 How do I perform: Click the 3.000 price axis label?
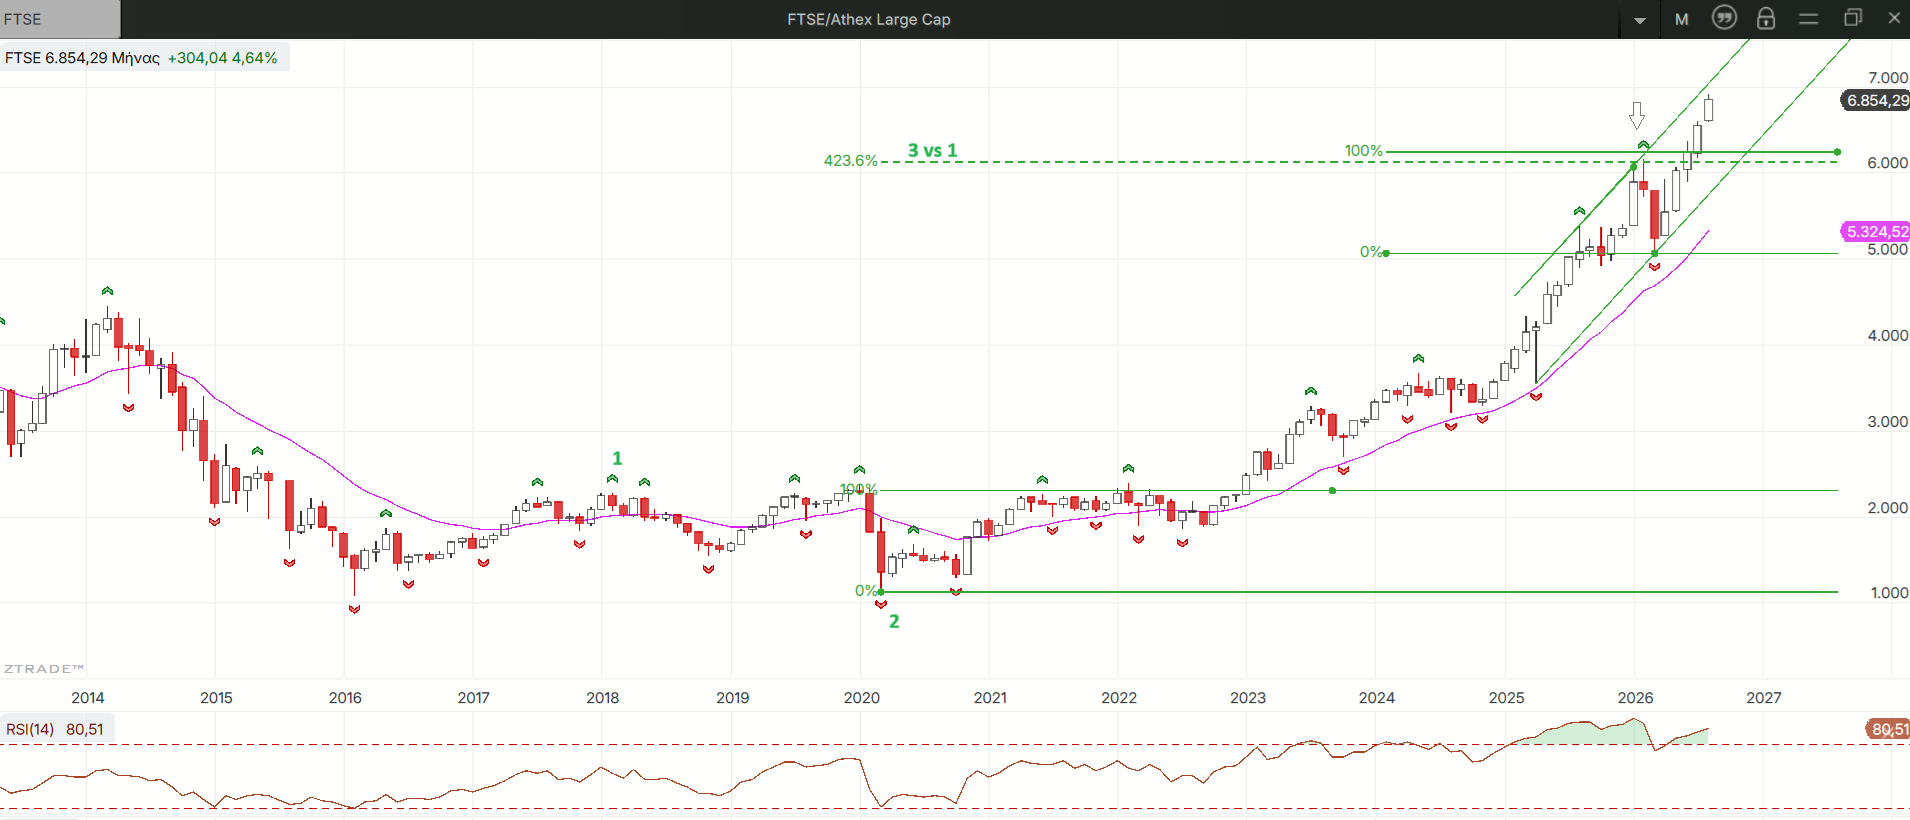pos(1888,422)
